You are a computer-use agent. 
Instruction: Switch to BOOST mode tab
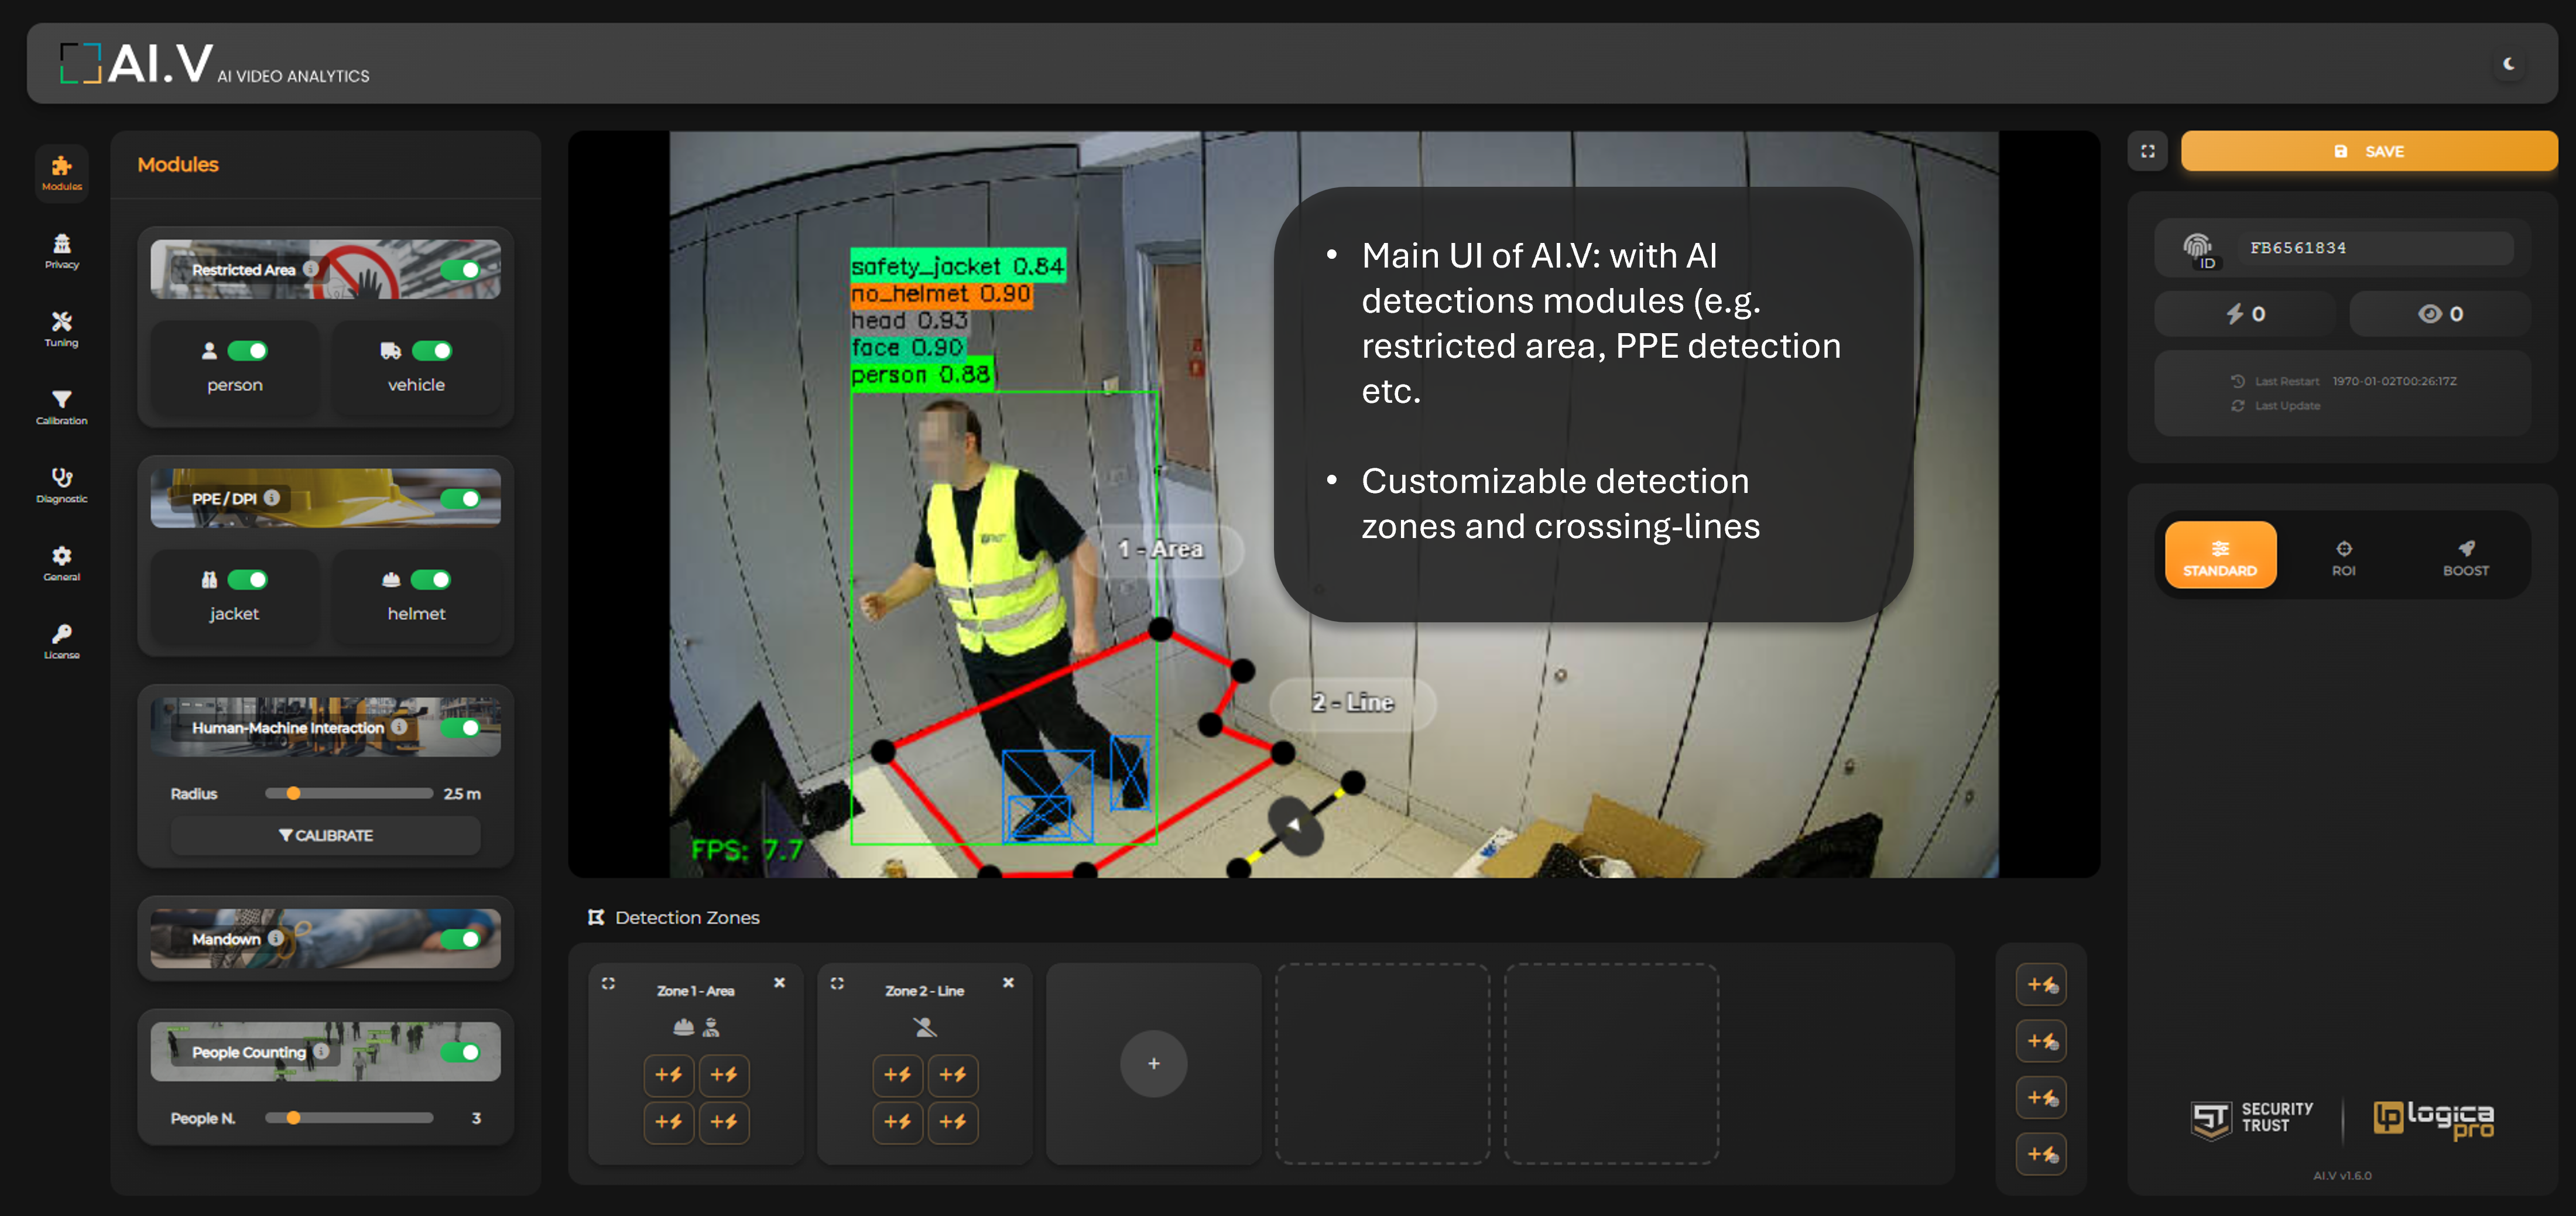tap(2465, 557)
